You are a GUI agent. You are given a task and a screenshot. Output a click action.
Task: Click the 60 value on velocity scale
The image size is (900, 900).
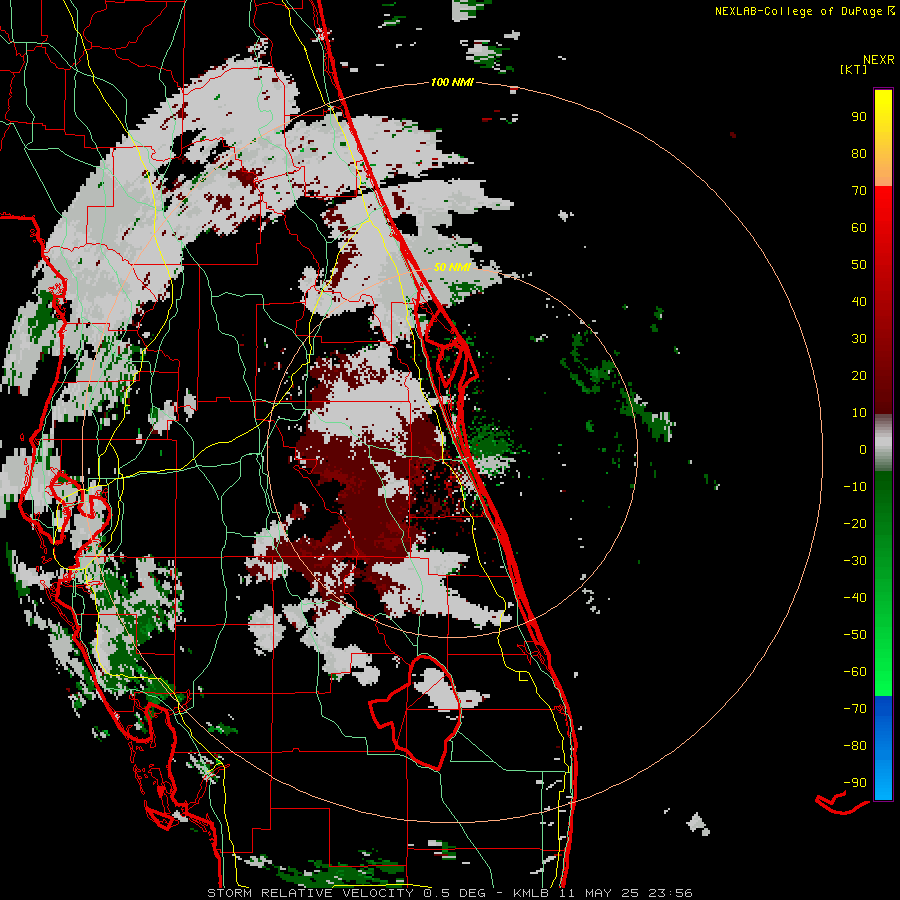coord(859,227)
